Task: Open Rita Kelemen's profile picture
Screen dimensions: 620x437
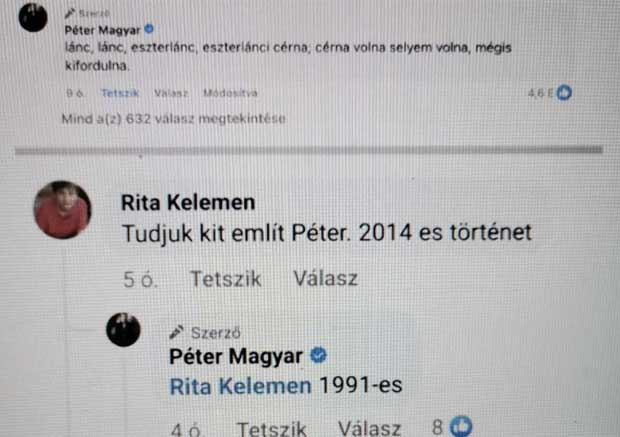Action: [62, 210]
